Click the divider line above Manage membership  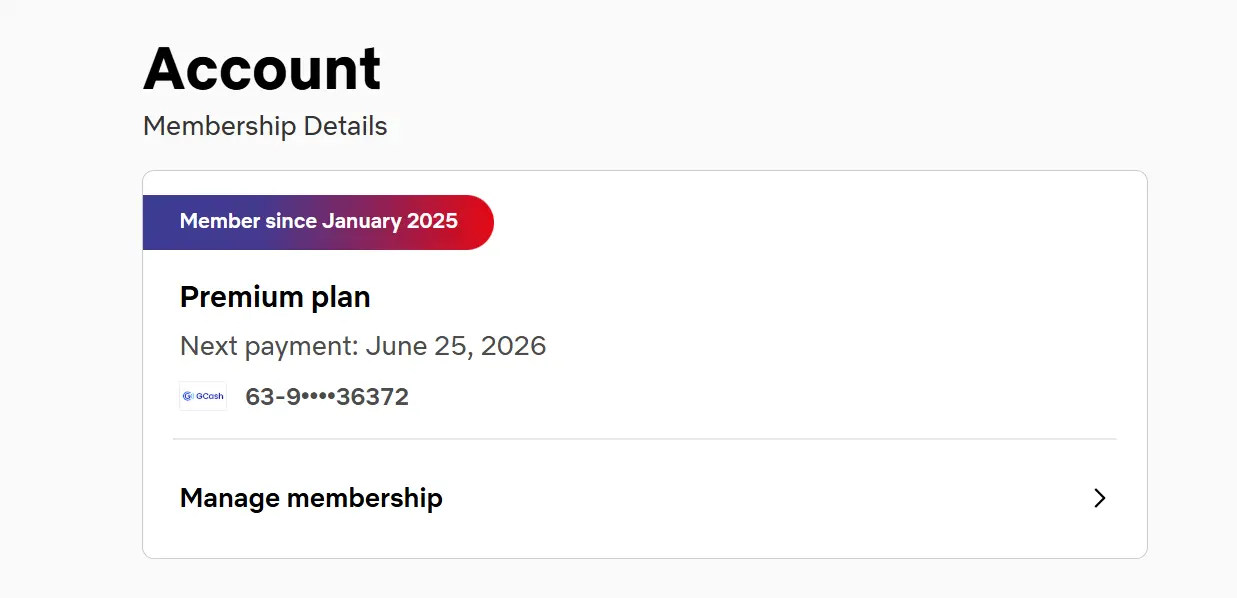click(x=645, y=439)
